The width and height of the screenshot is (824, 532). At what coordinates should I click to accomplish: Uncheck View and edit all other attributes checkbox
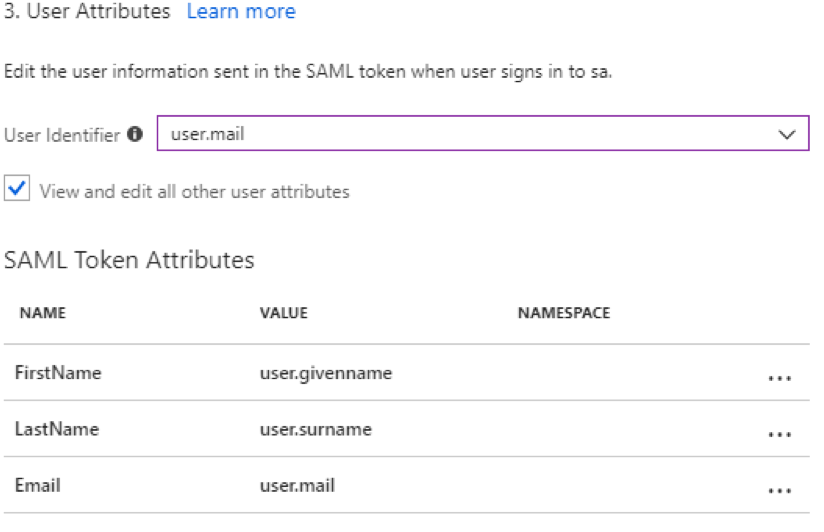tap(17, 189)
